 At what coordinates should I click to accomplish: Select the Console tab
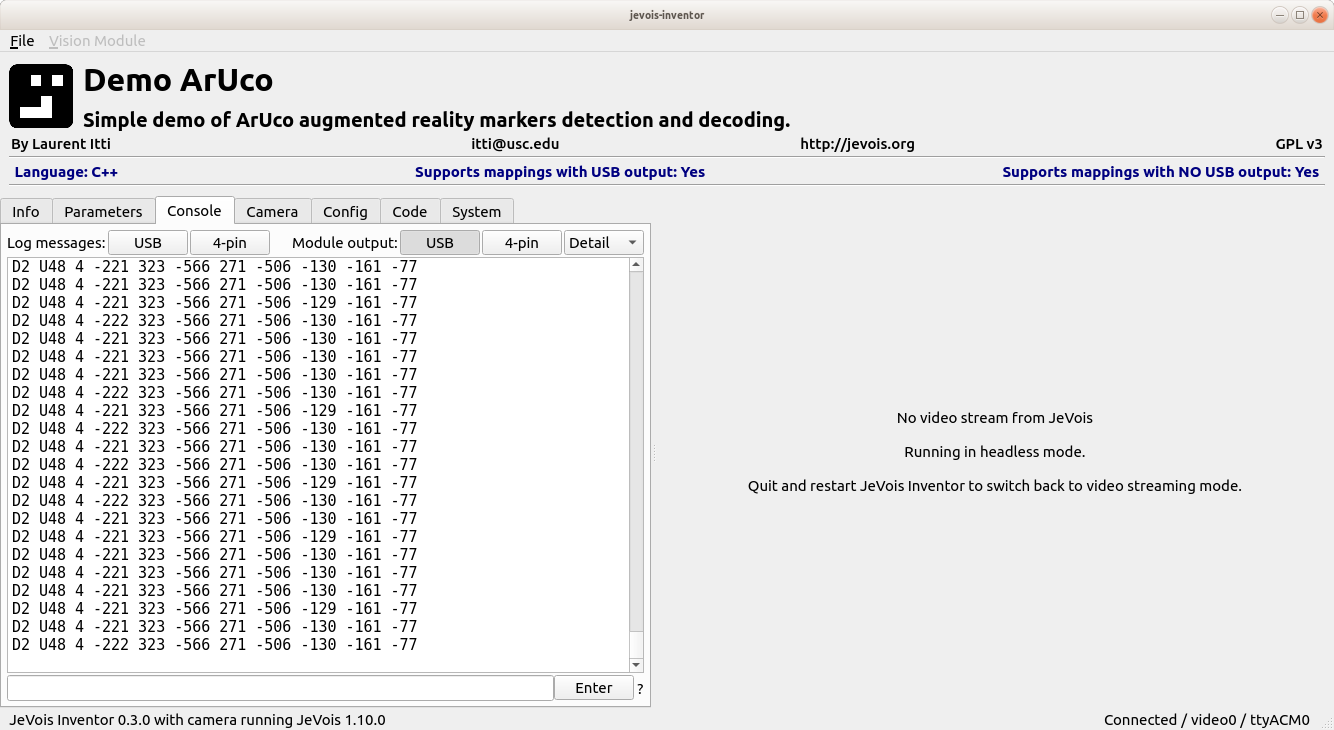tap(194, 210)
